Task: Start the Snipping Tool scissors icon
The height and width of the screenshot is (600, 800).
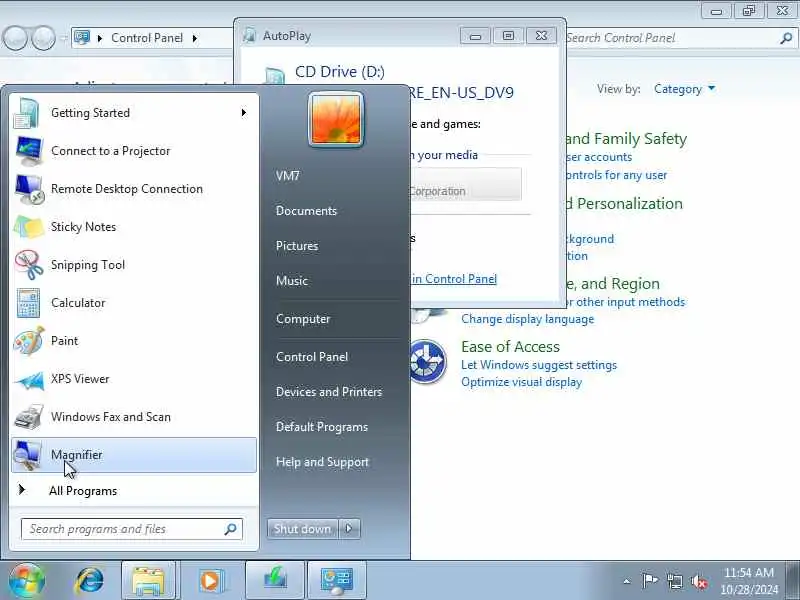Action: click(x=29, y=265)
